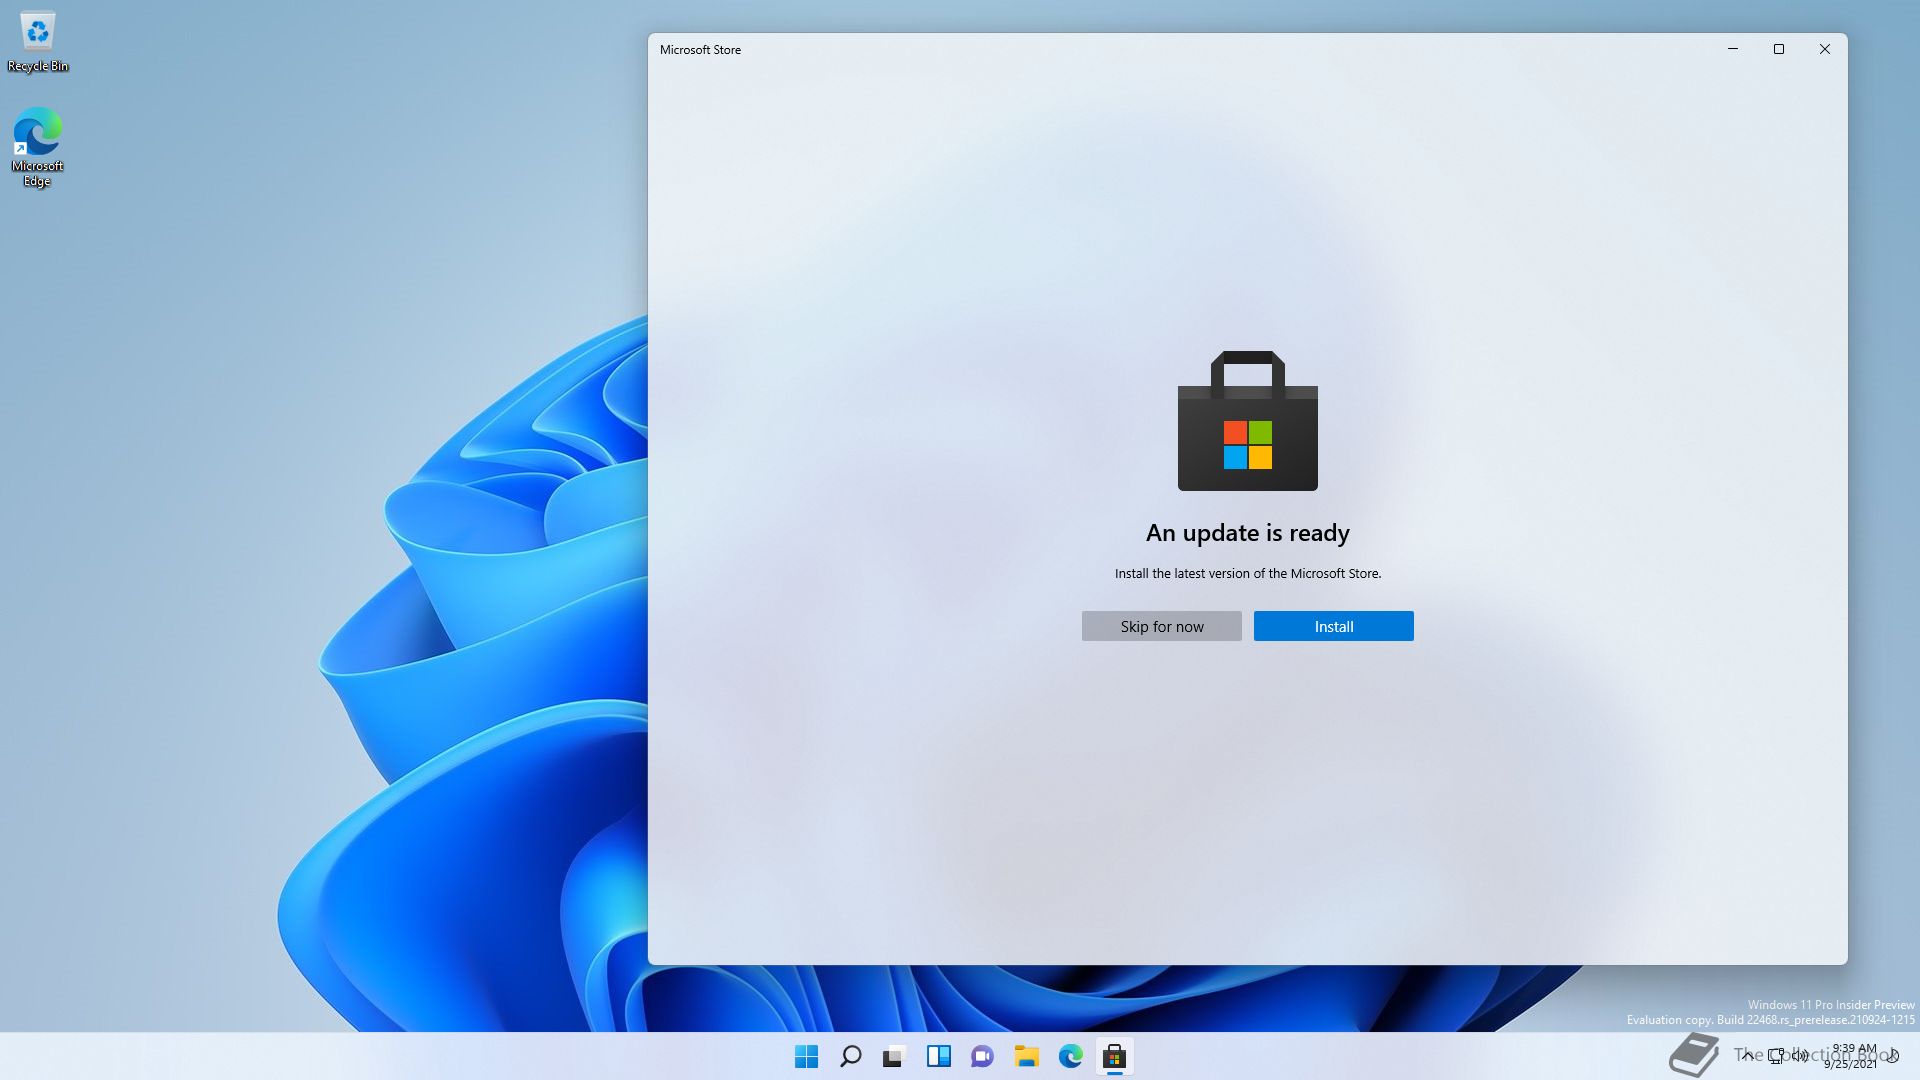Maximize the Microsoft Store window
1920x1080 pixels.
[x=1779, y=49]
